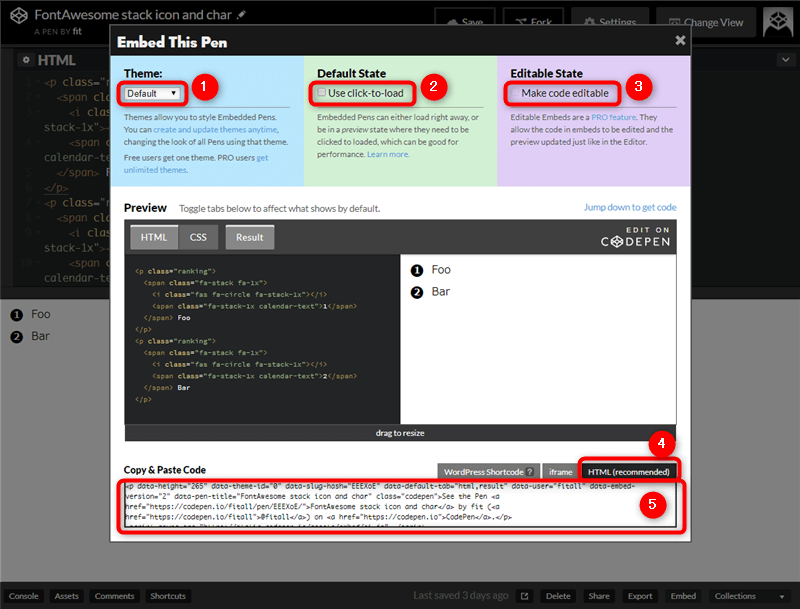Click the CodePen logo in header
Screen dimensions: 800x609
point(16,21)
